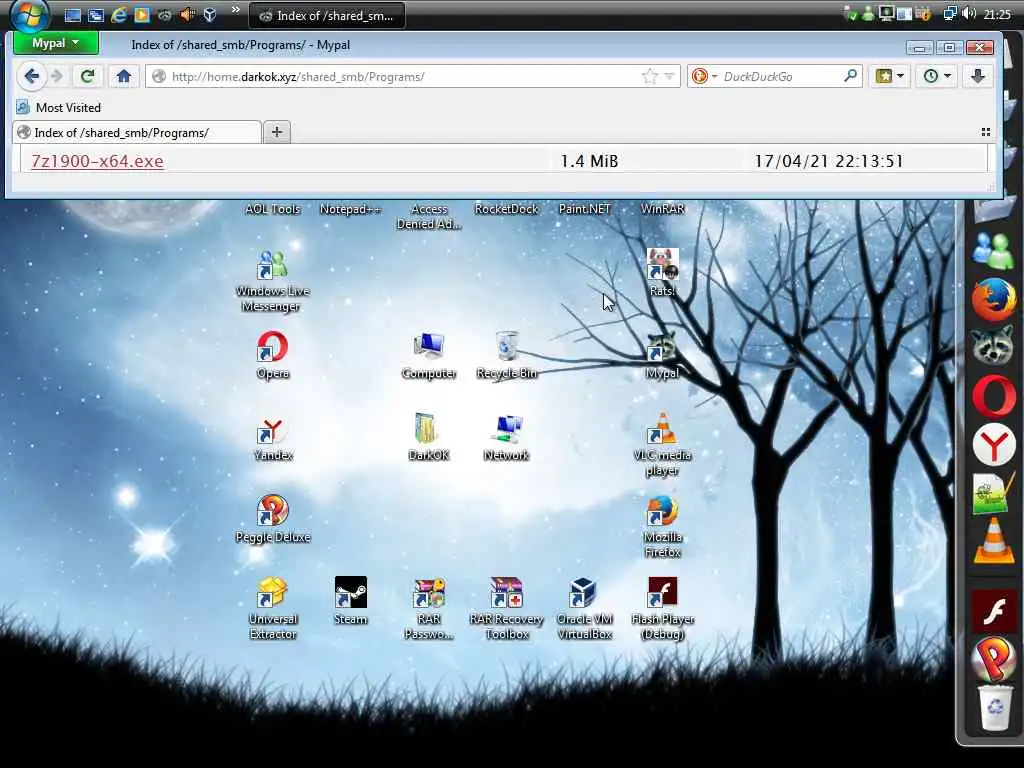
Task: Open the volume speaker tray icon
Action: 969,14
